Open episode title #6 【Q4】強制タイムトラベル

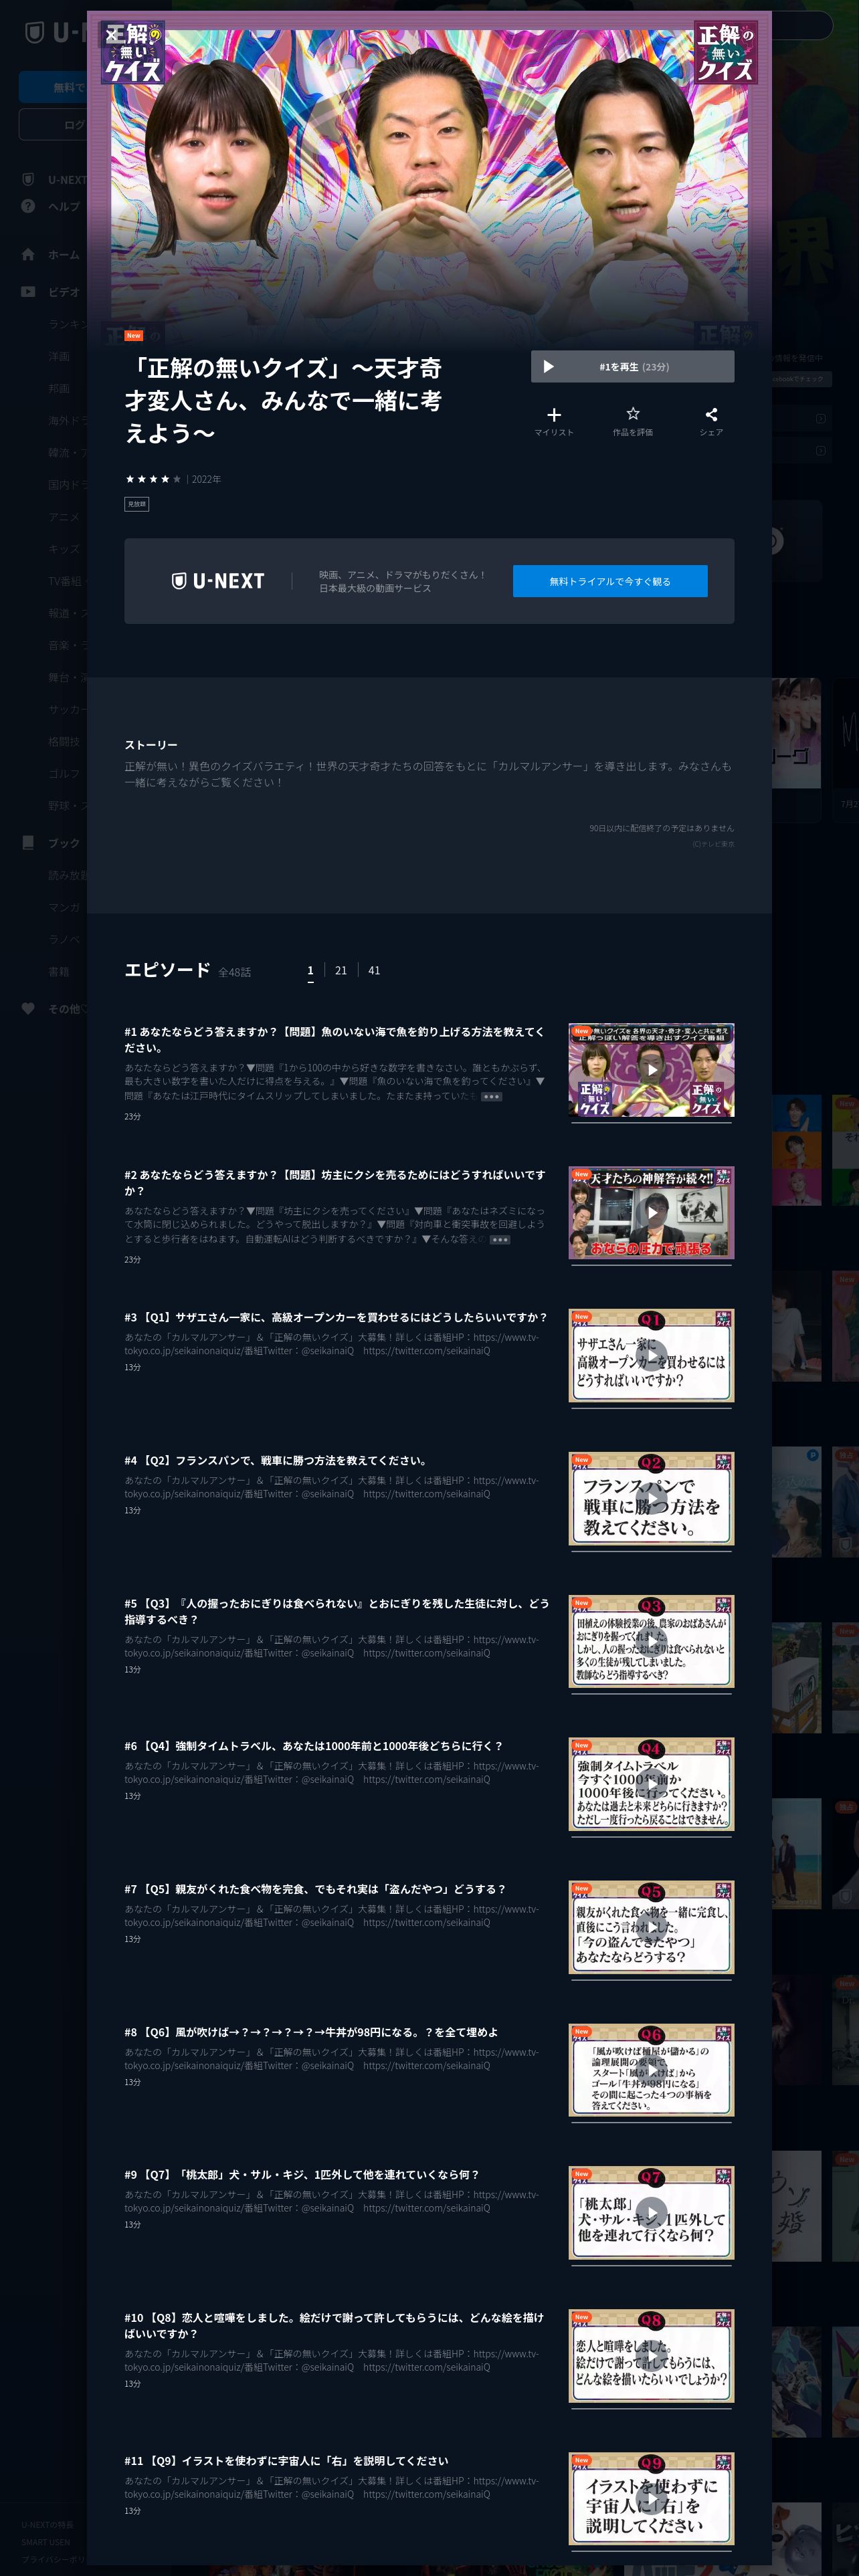[314, 1746]
